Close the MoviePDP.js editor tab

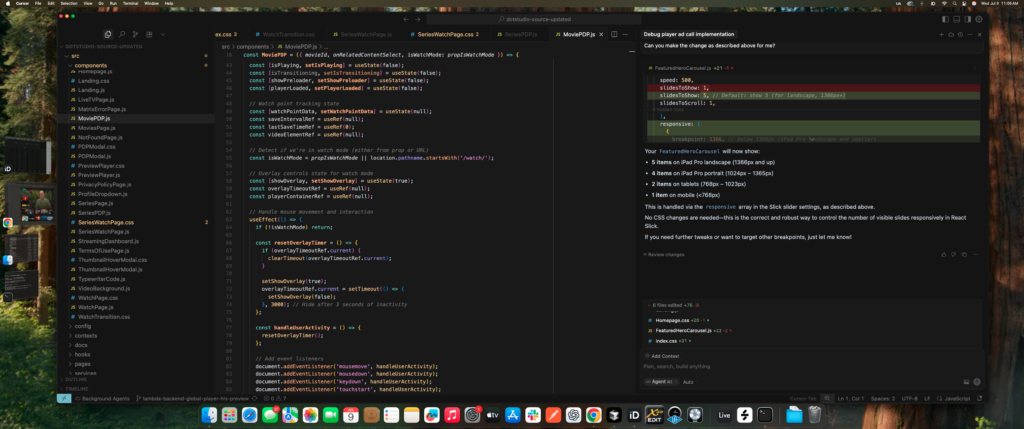(x=601, y=34)
